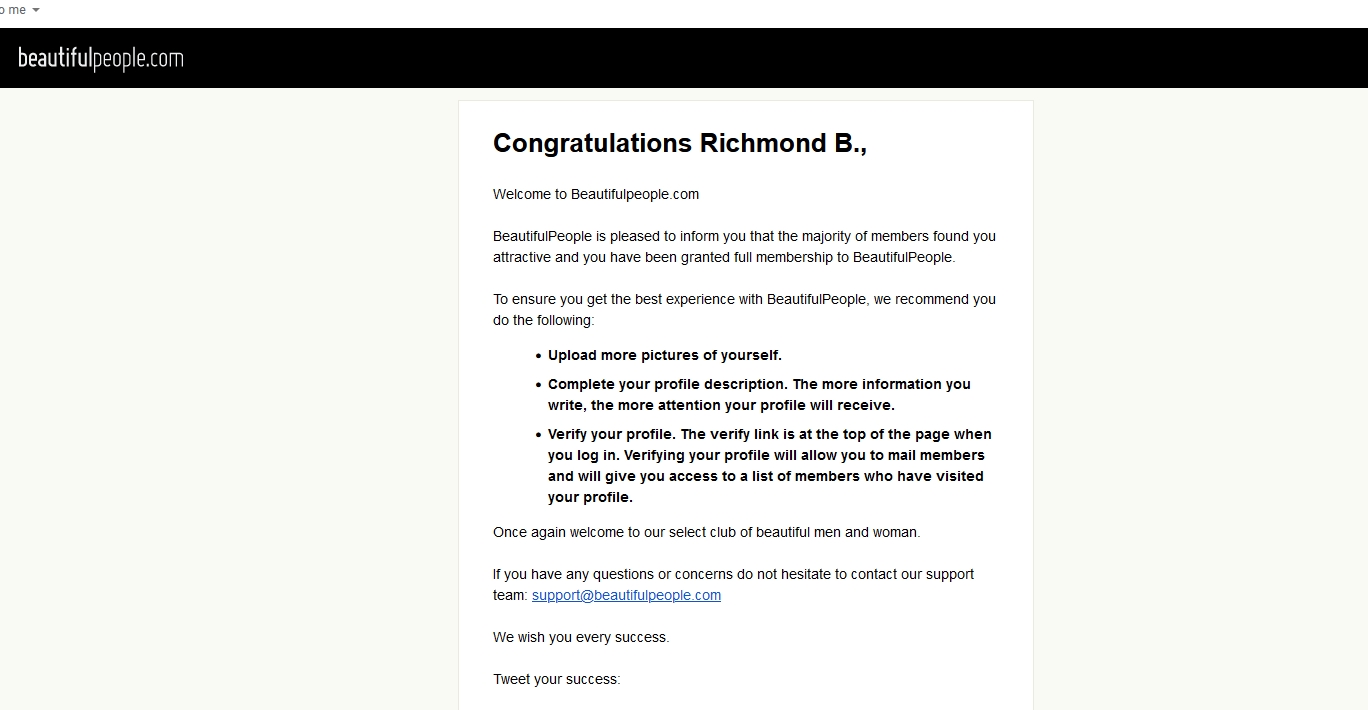1368x710 pixels.
Task: Click the "Congratulations Richmond B.," heading
Action: (680, 143)
